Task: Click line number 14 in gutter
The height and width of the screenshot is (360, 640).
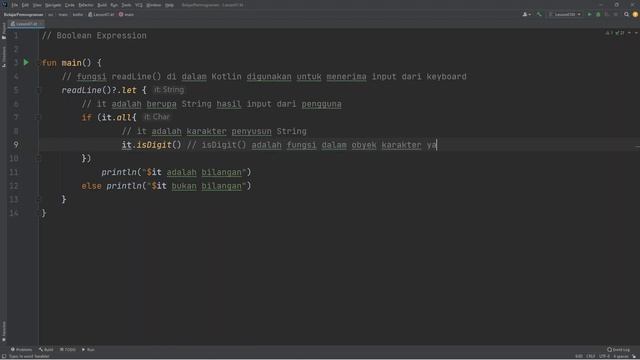Action: point(14,213)
